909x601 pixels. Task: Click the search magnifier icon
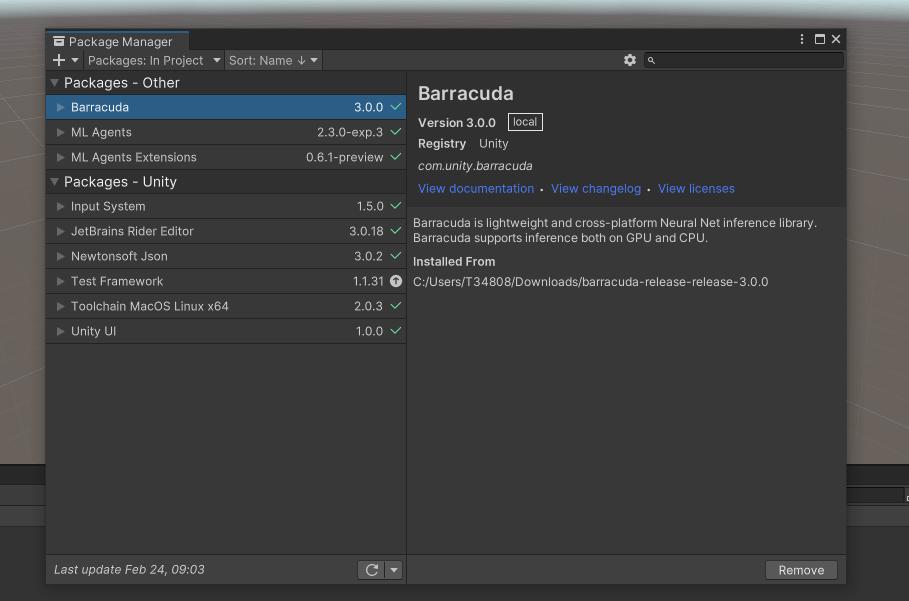tap(651, 60)
